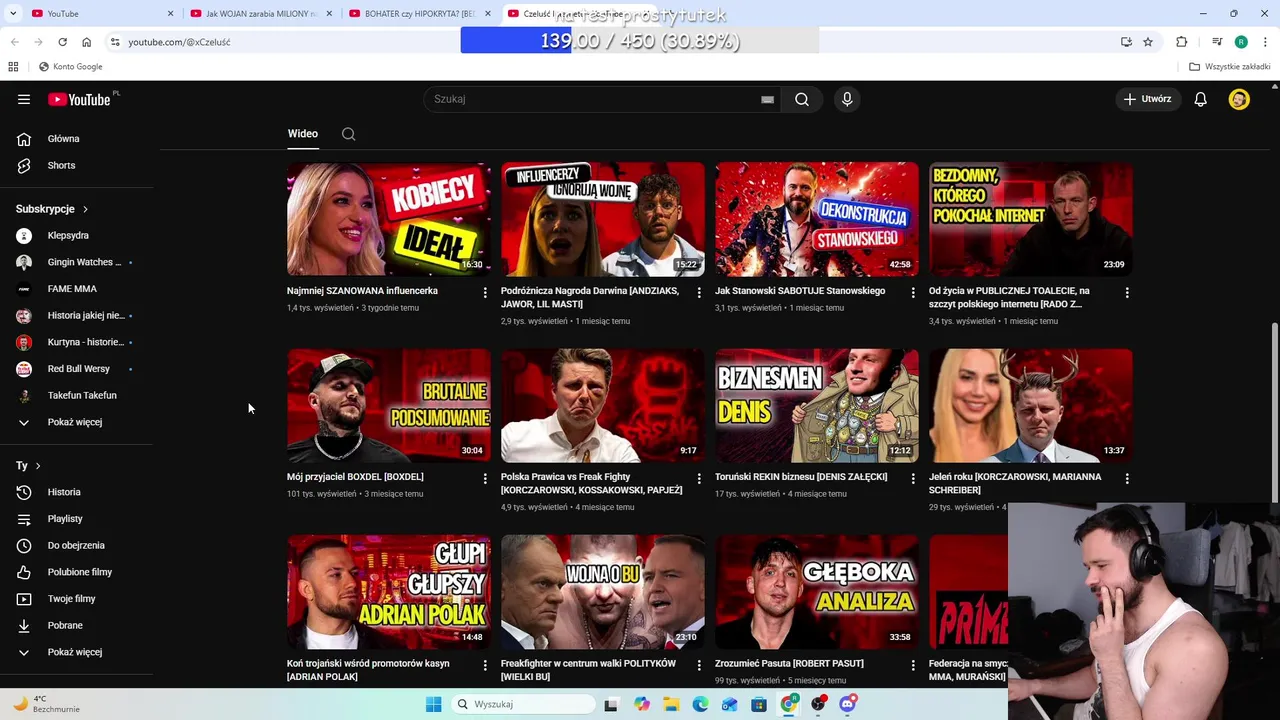
Task: Switch to the BOHATER czy HIPOKRYTA browser tab
Action: [x=419, y=13]
